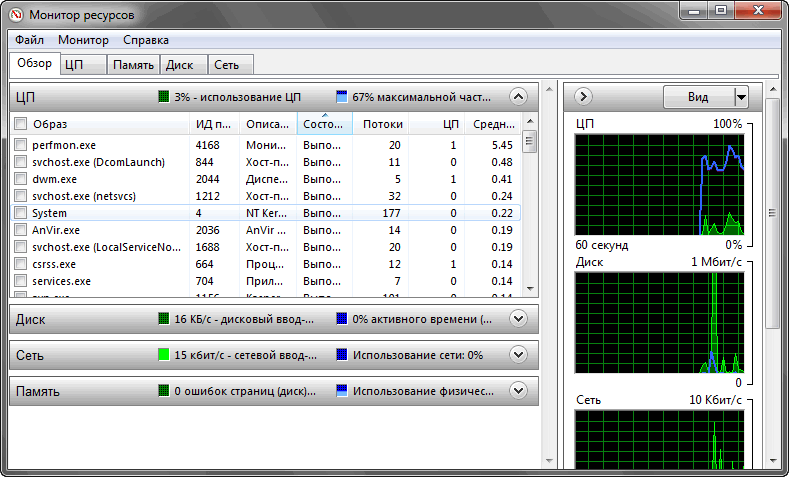Click the green disk I/O indicator icon
This screenshot has width=789, height=477.
pyautogui.click(x=164, y=319)
